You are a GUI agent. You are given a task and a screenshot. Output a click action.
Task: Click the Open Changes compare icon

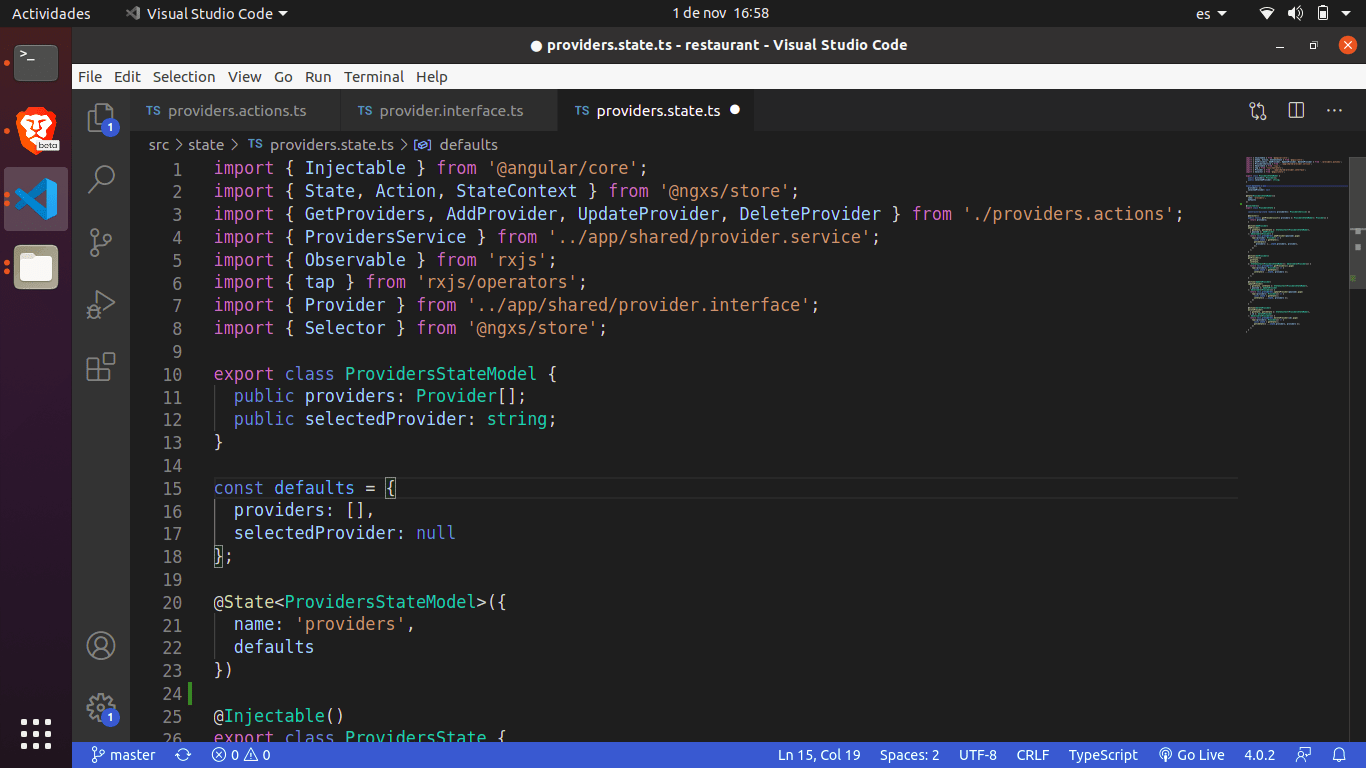click(1258, 111)
